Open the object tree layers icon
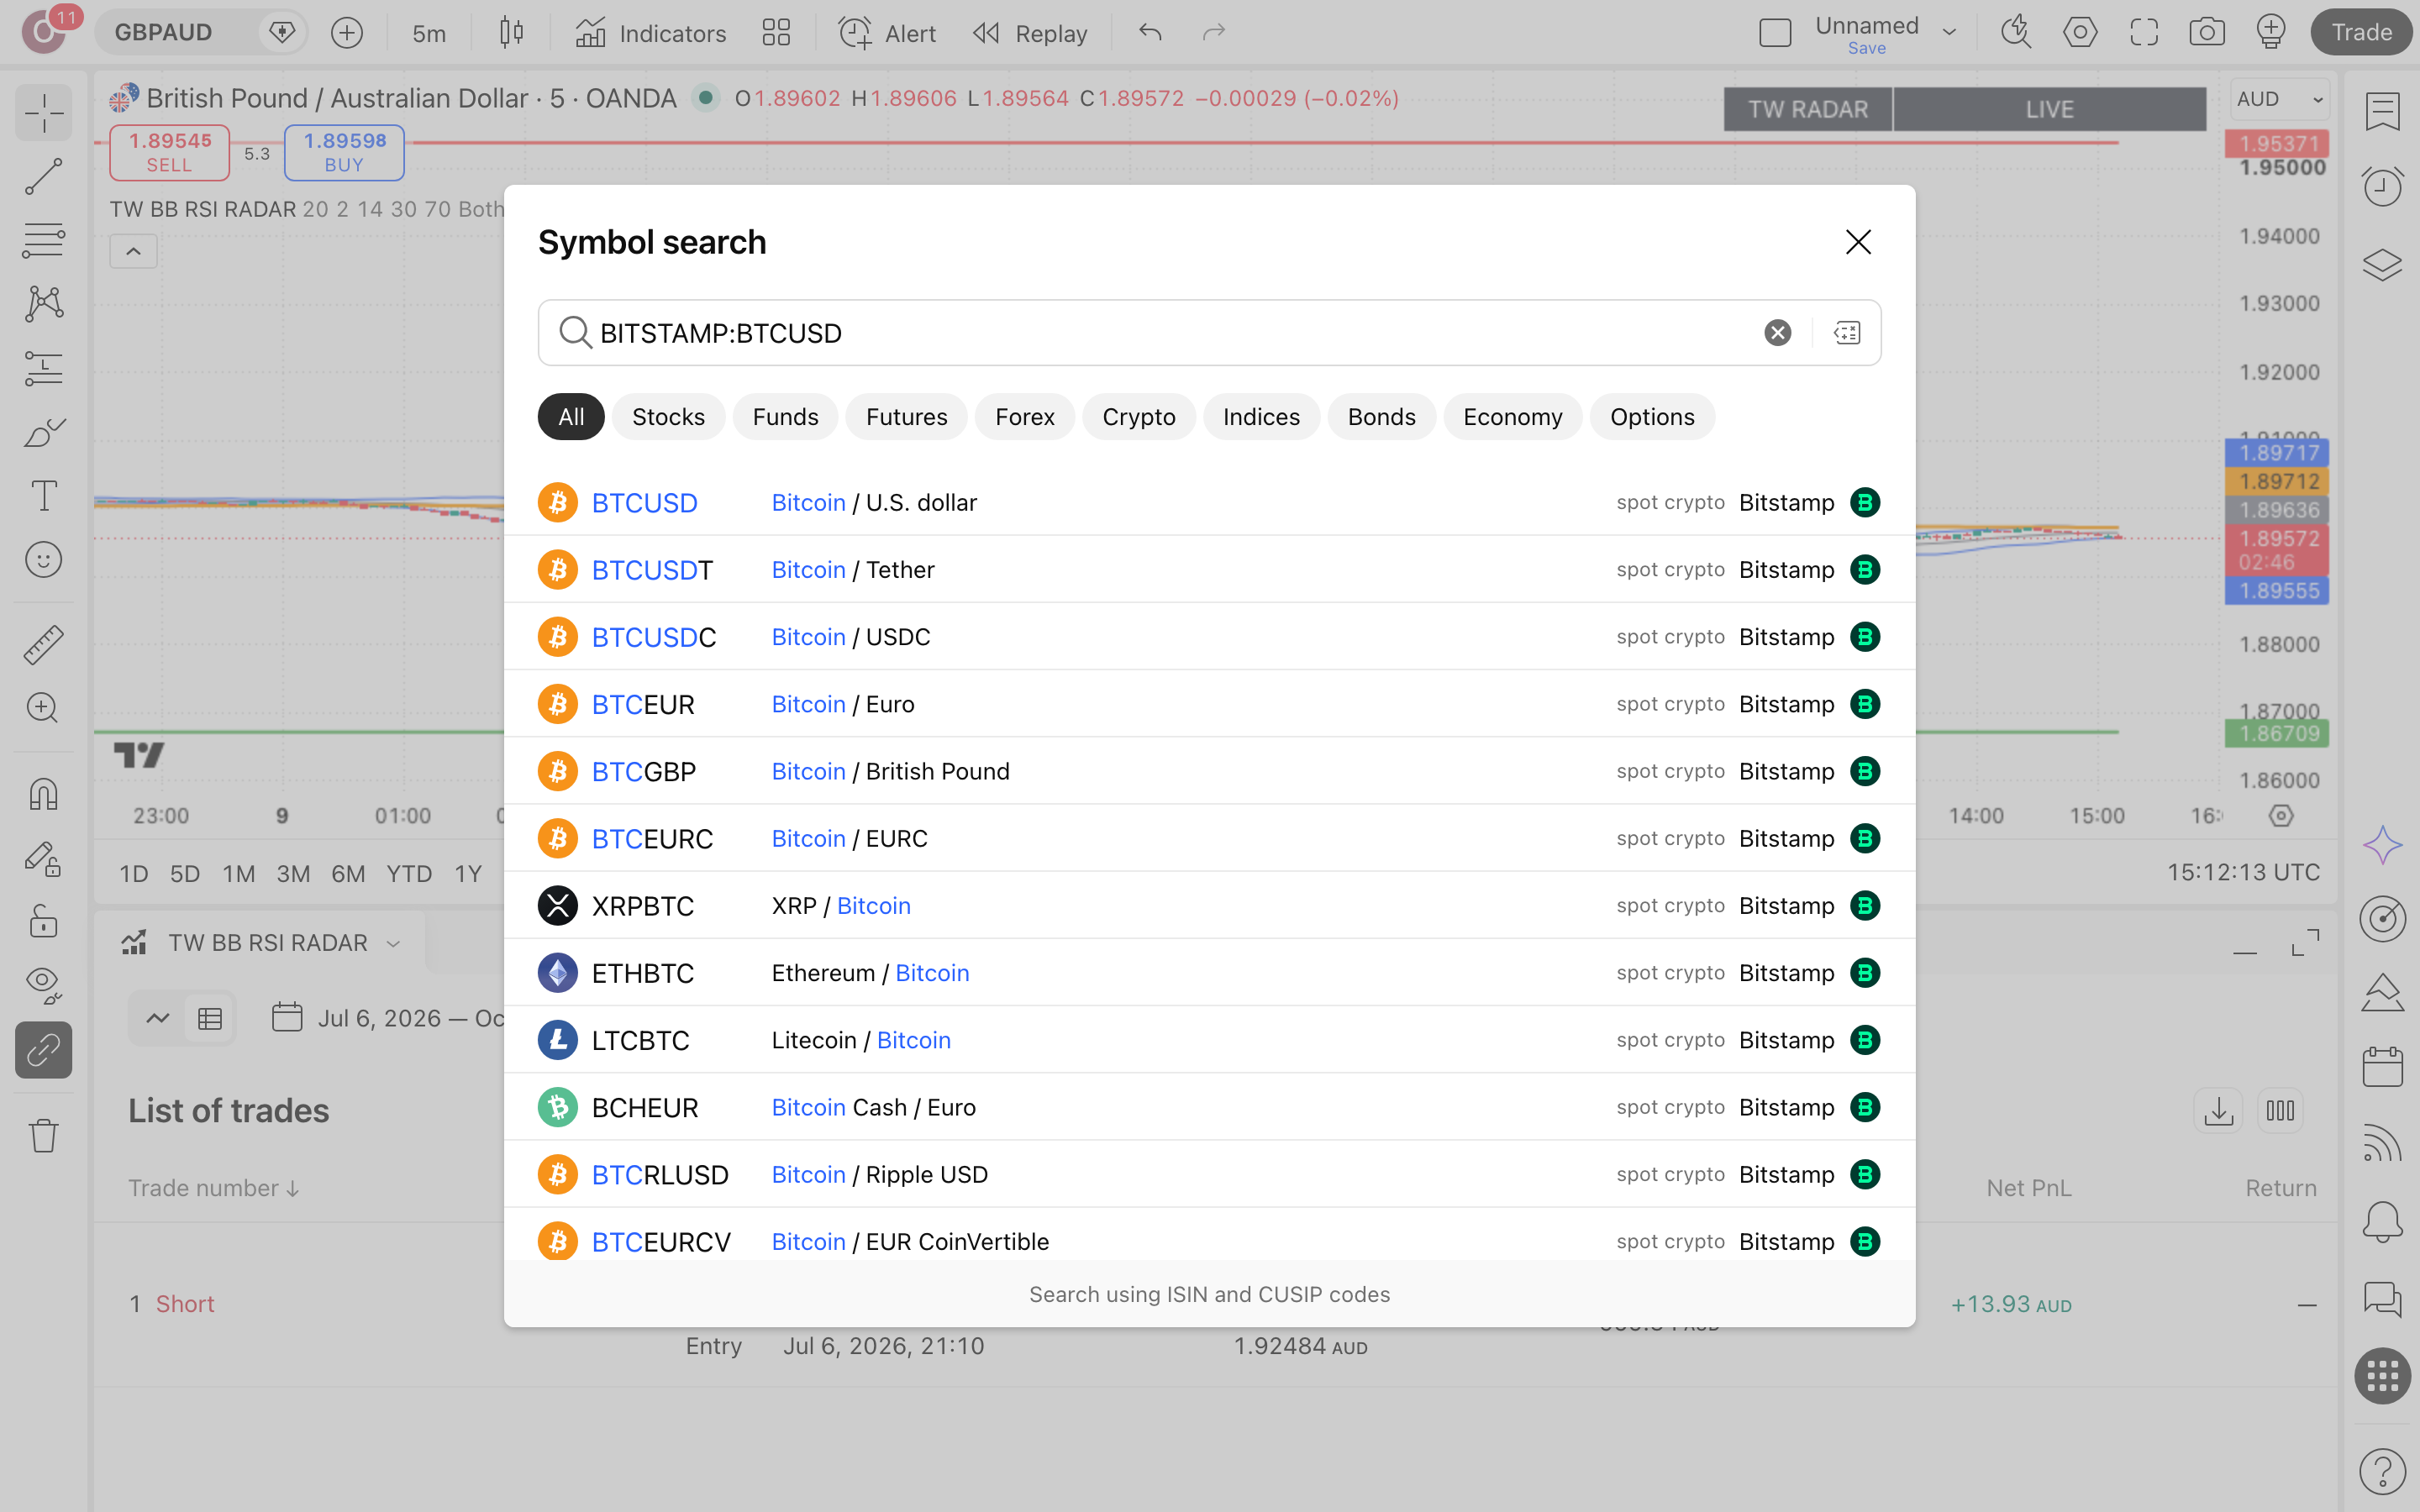This screenshot has width=2420, height=1512. click(x=2382, y=265)
